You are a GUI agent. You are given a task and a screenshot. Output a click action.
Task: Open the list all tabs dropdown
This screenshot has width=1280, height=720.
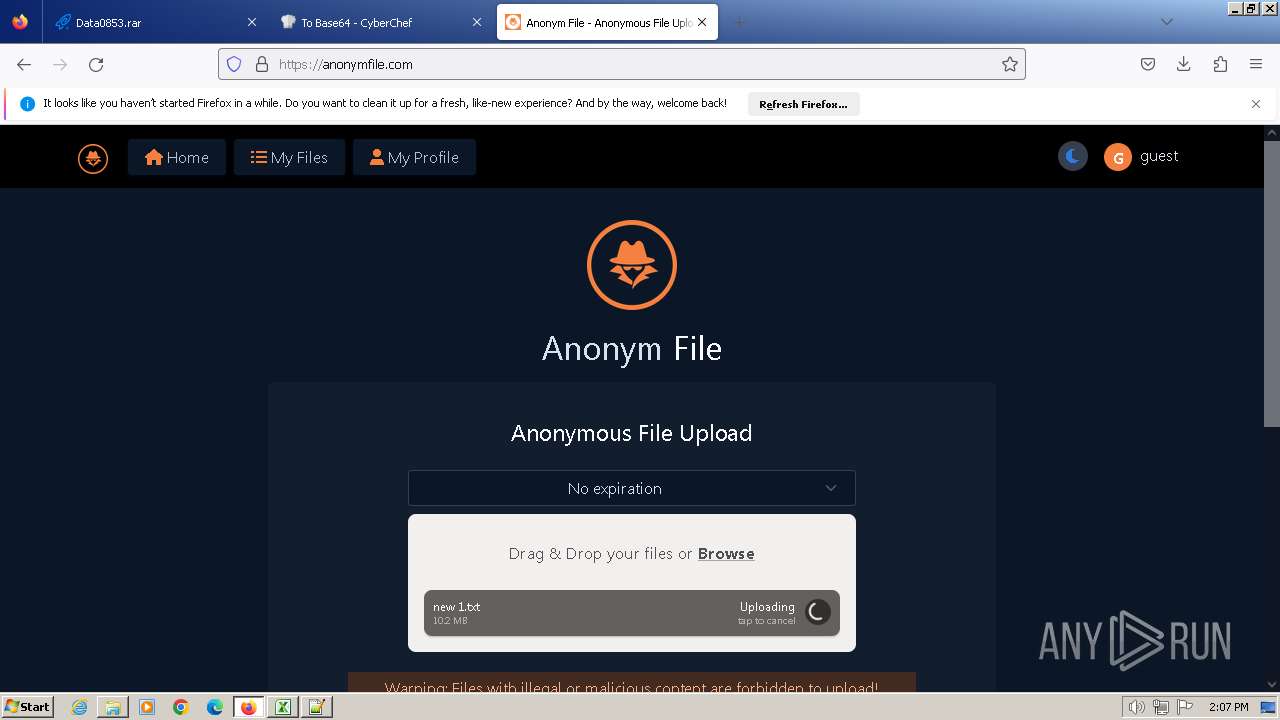1166,22
